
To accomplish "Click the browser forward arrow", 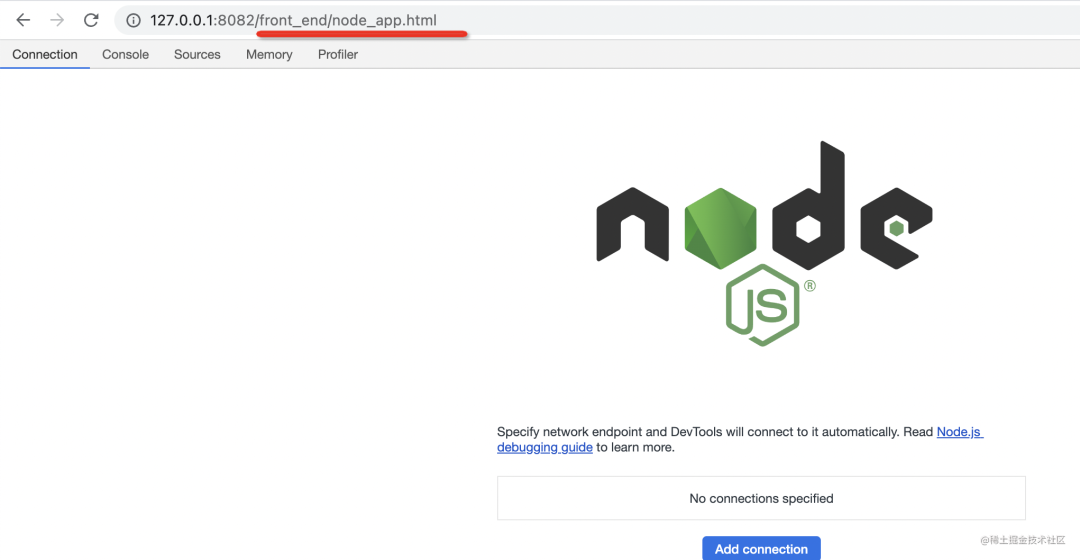I will (x=57, y=20).
